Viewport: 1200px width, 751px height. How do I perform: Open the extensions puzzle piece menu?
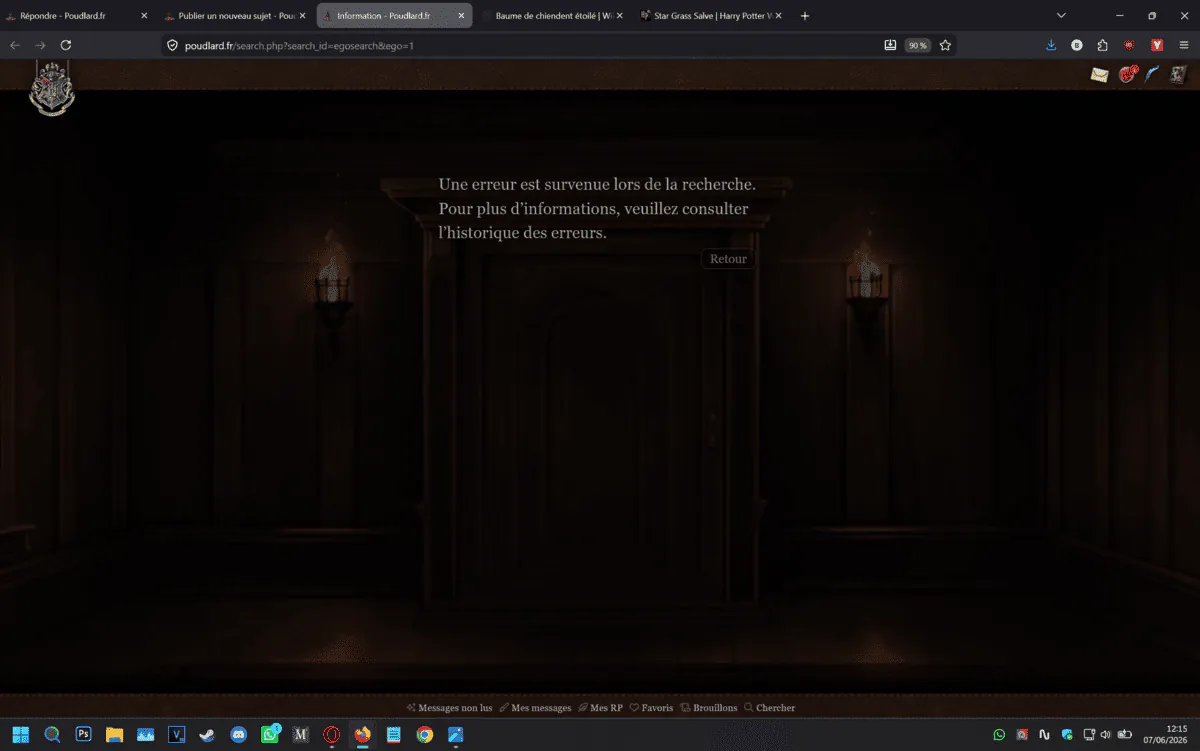(x=1103, y=45)
